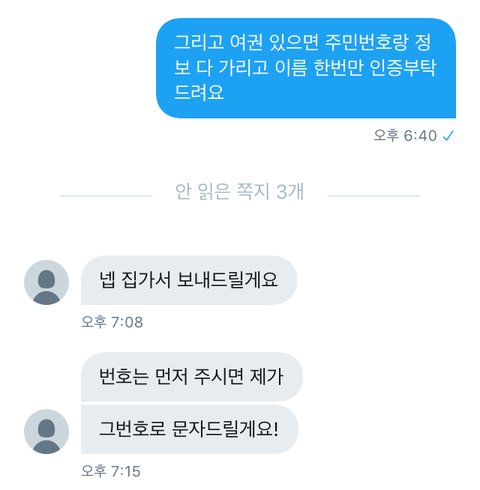Select the message 번호는 먼저 주시면 제가
Screen dimensions: 480x490
click(x=192, y=377)
